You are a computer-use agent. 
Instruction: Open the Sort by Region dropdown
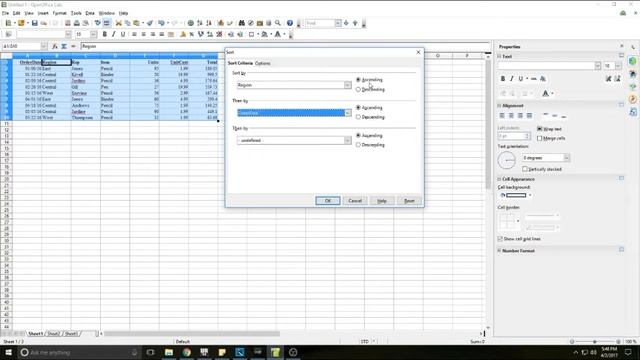tap(347, 85)
